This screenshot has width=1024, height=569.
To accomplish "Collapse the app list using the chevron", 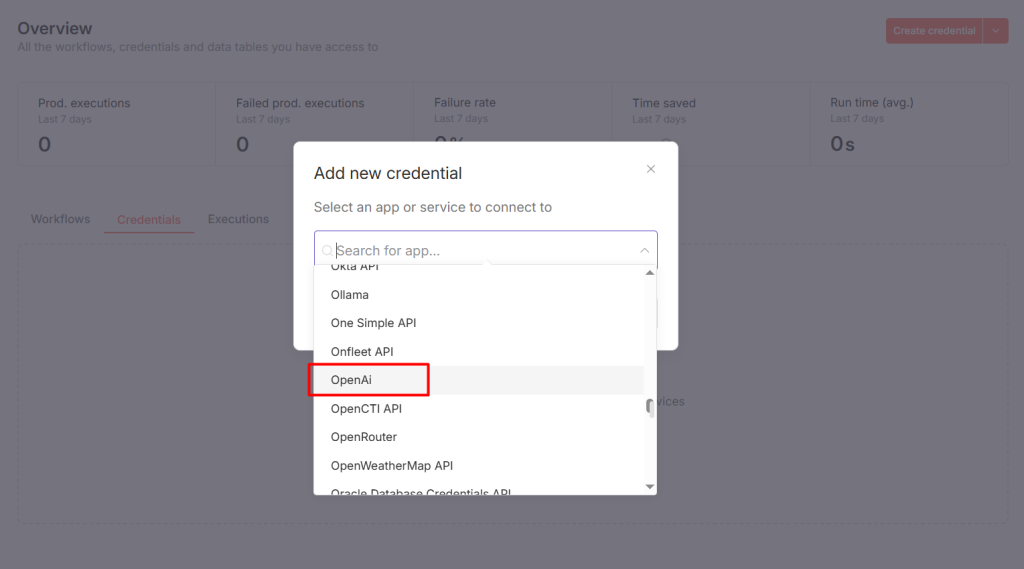I will point(644,251).
